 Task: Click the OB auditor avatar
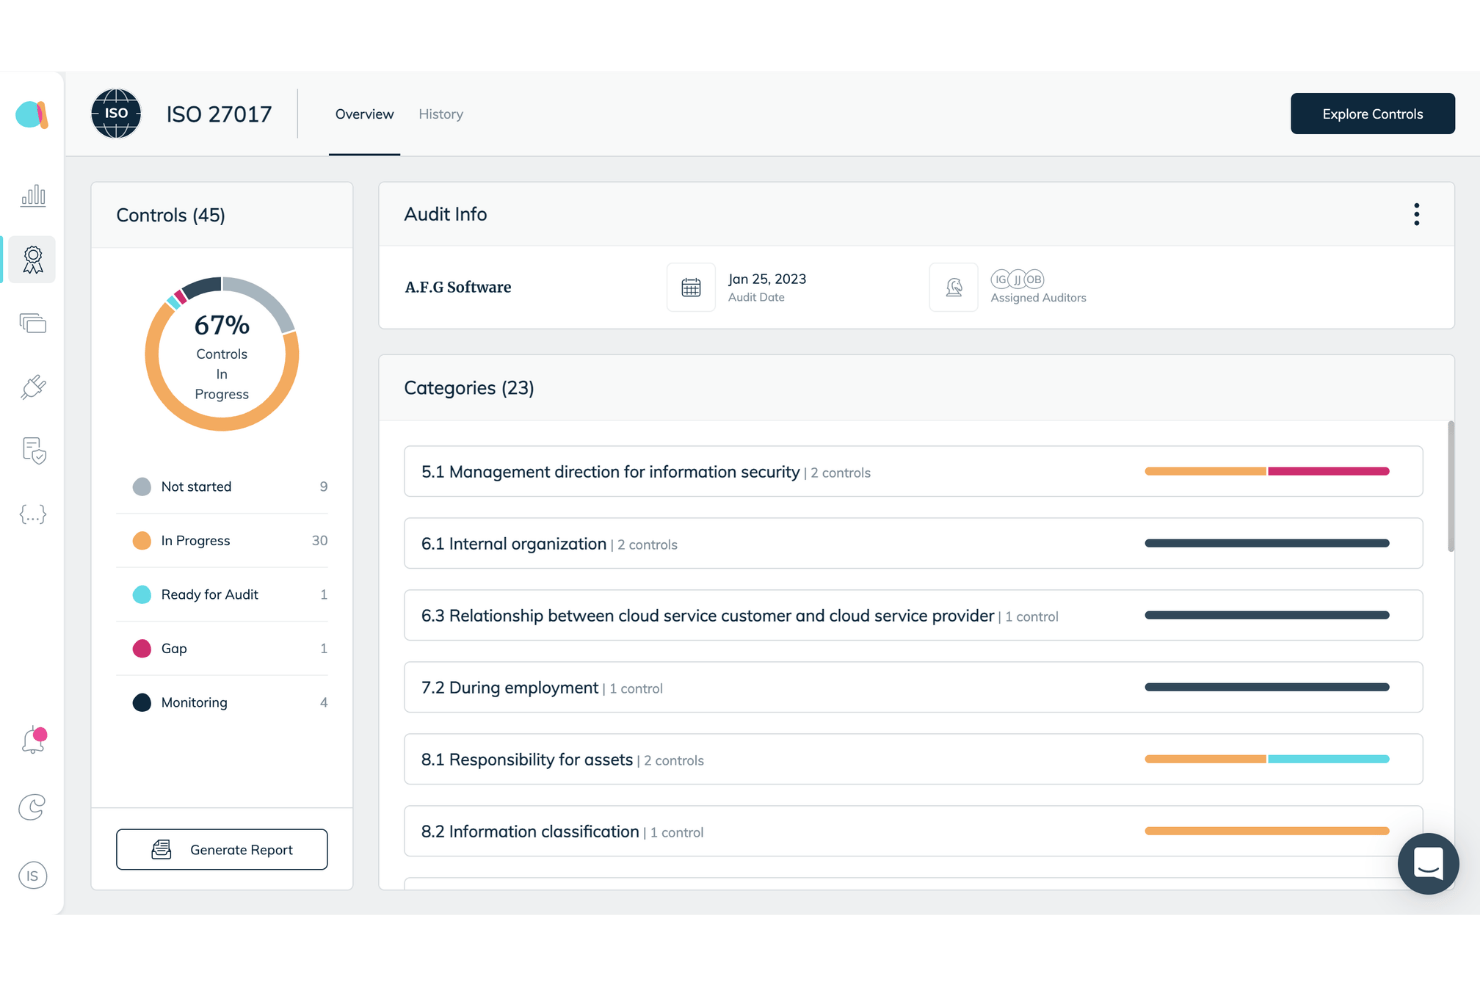pos(1034,279)
